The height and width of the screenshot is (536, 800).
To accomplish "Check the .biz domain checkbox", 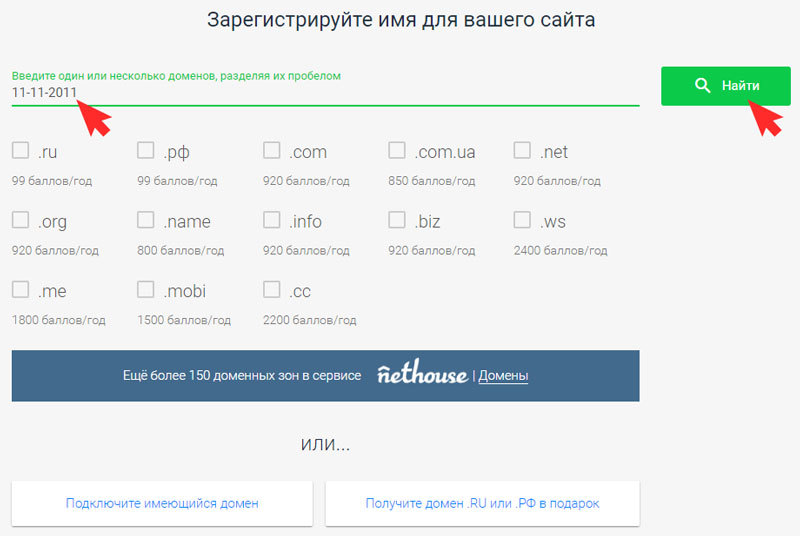I will tap(397, 220).
